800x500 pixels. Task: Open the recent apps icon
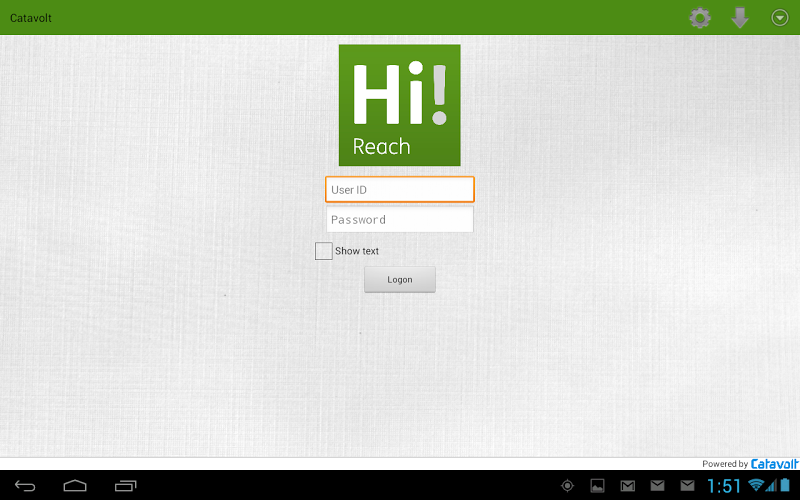[125, 486]
